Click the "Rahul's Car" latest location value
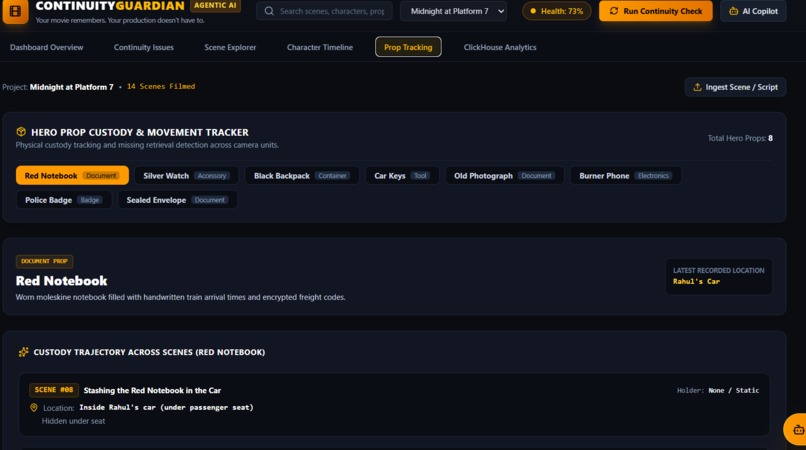The image size is (806, 450). [697, 281]
